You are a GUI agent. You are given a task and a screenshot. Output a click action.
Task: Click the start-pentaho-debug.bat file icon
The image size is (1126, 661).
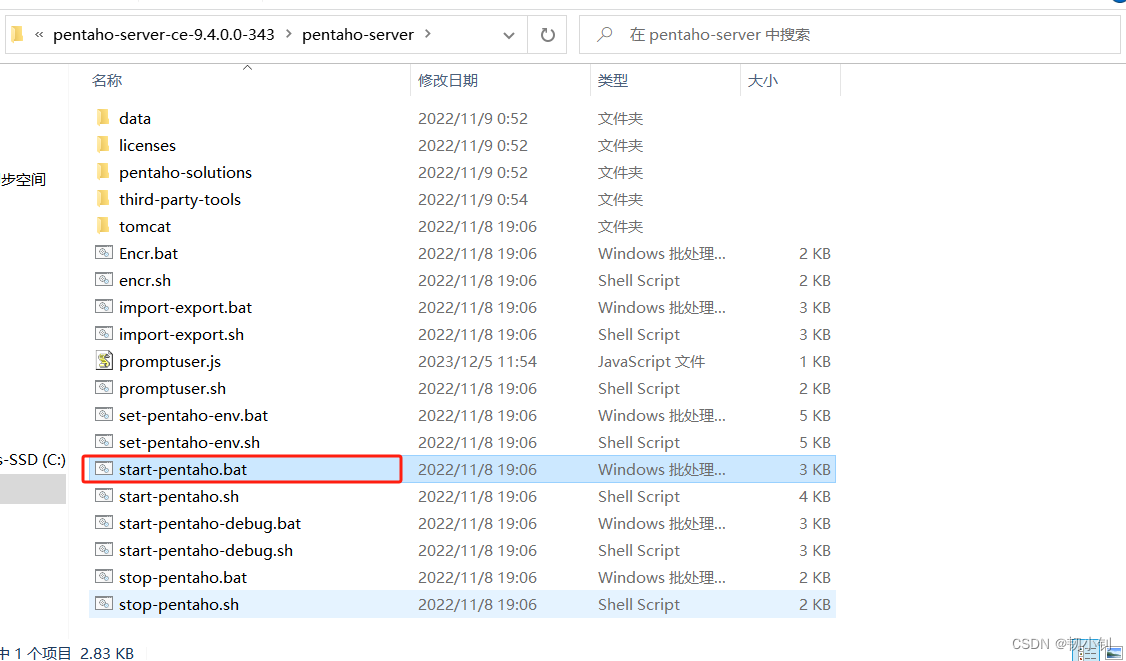point(104,523)
